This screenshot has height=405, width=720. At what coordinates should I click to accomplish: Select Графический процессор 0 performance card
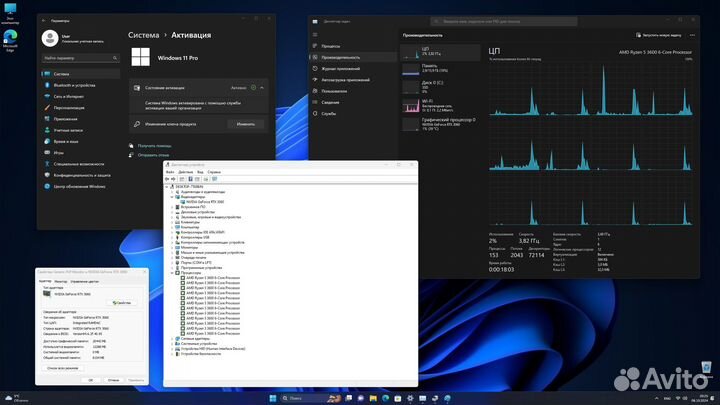(440, 124)
